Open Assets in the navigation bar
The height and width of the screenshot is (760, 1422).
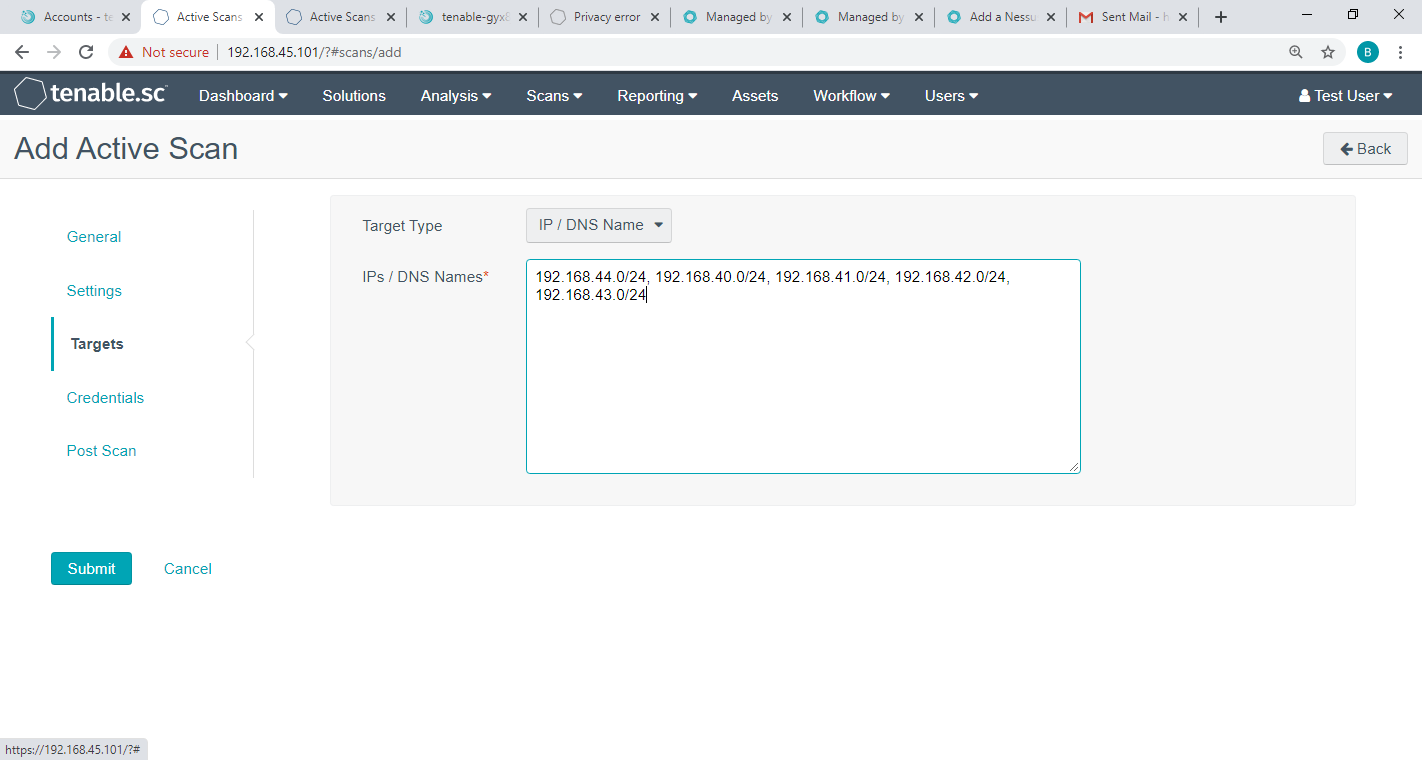click(x=755, y=96)
